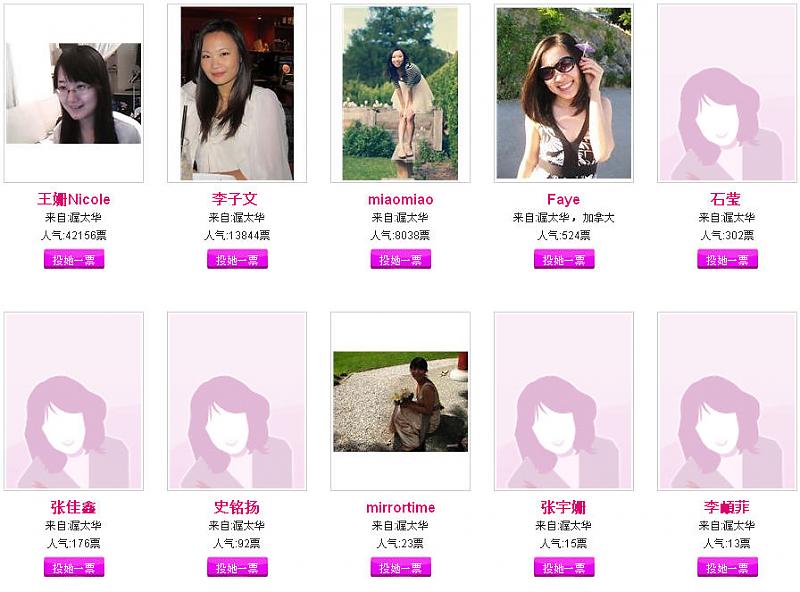Click miaomiao's garden photo thumbnail

point(401,93)
